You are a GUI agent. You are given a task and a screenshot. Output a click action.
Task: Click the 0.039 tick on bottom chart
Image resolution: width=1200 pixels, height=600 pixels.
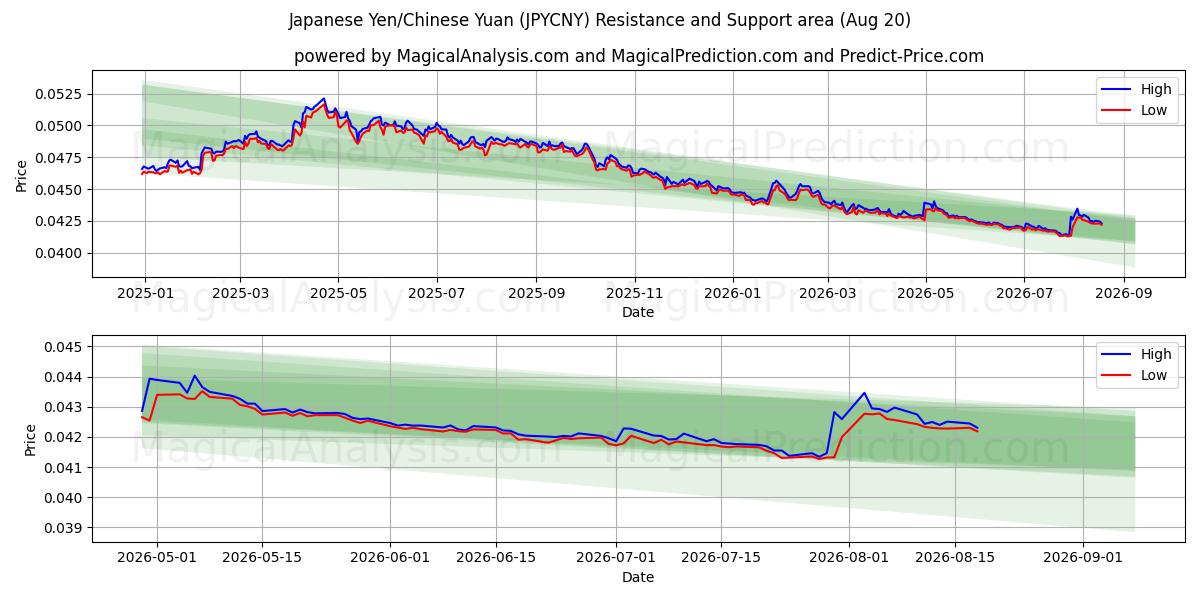pos(65,528)
